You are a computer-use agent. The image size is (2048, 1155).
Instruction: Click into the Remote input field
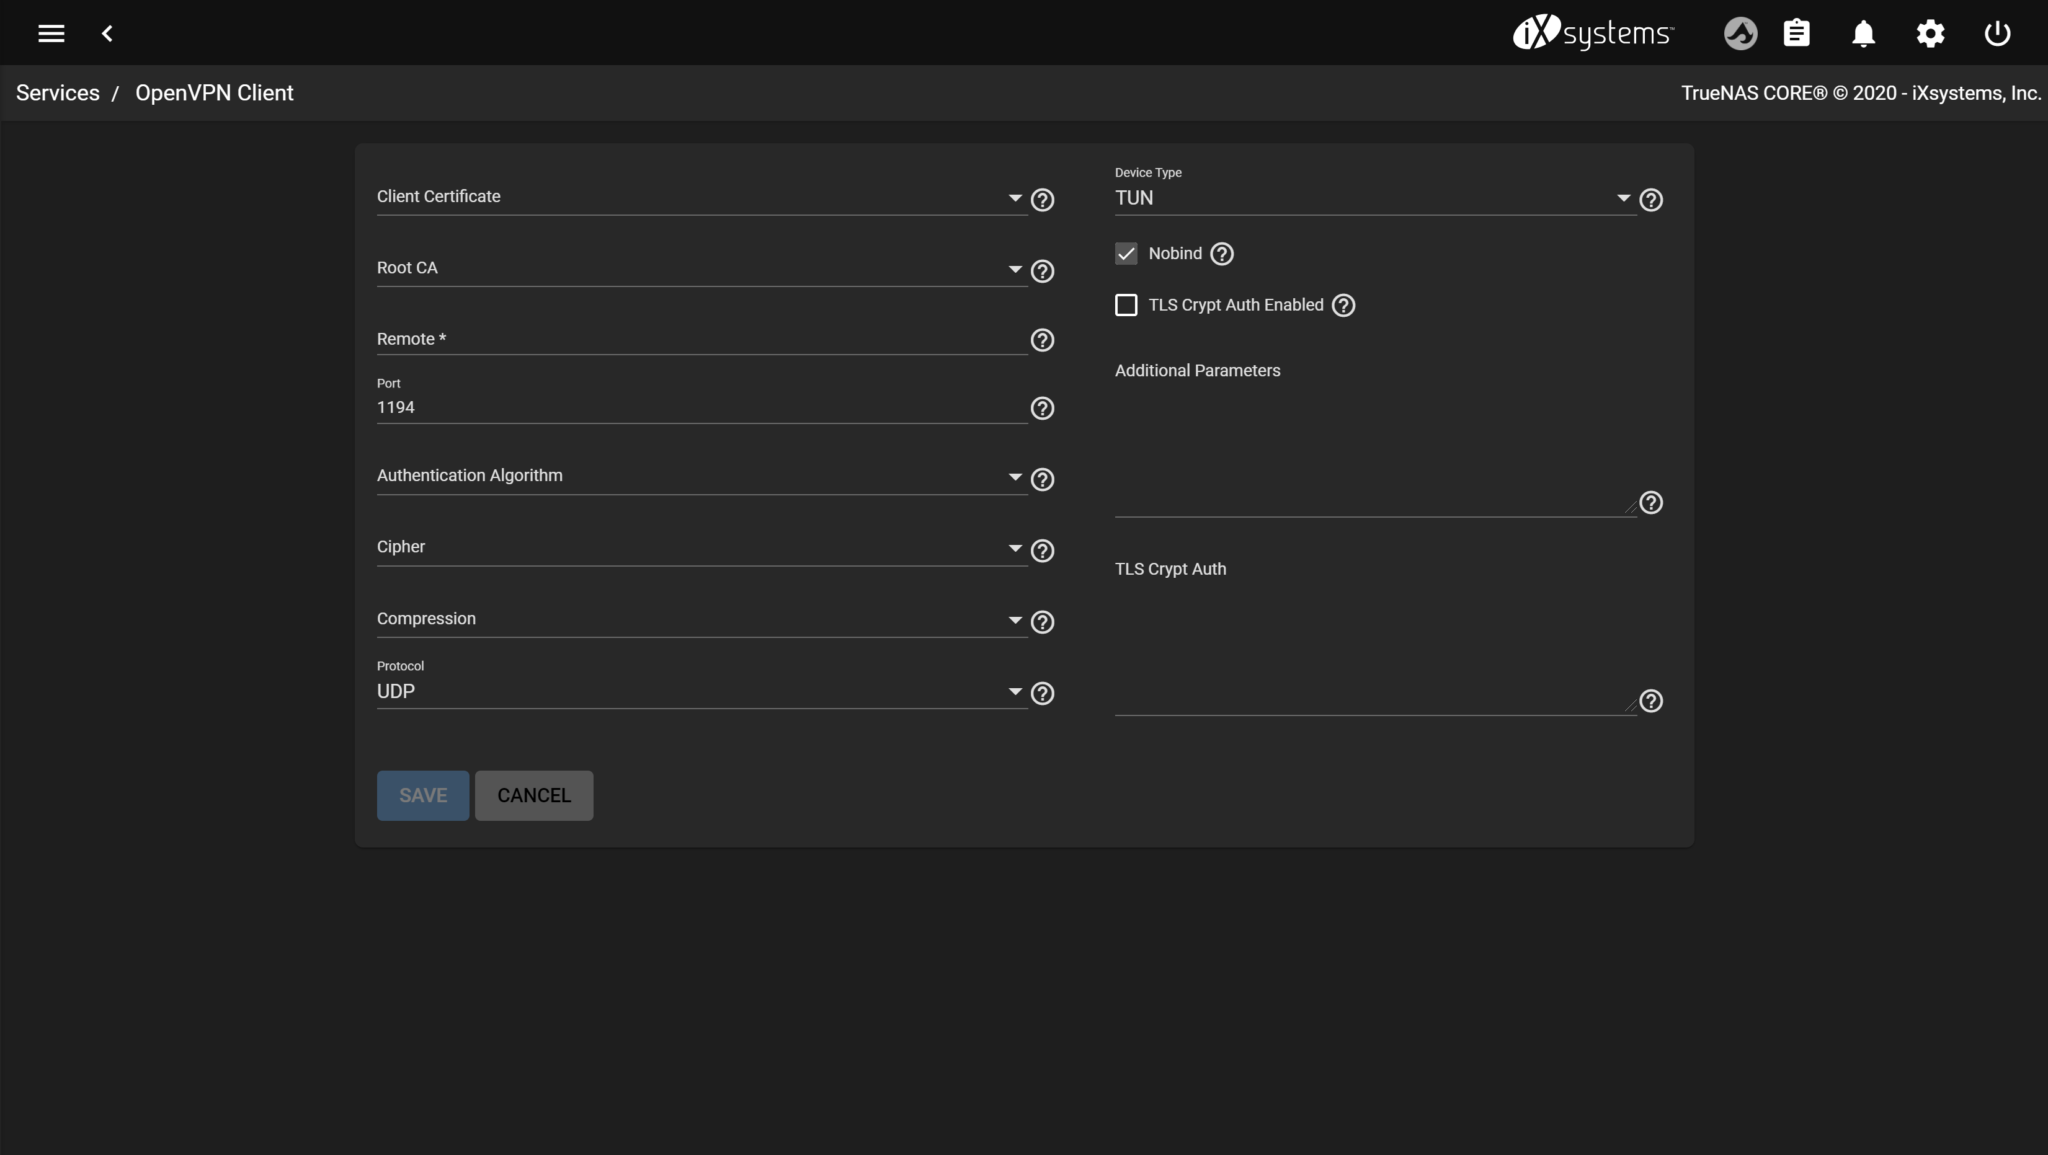pos(700,339)
